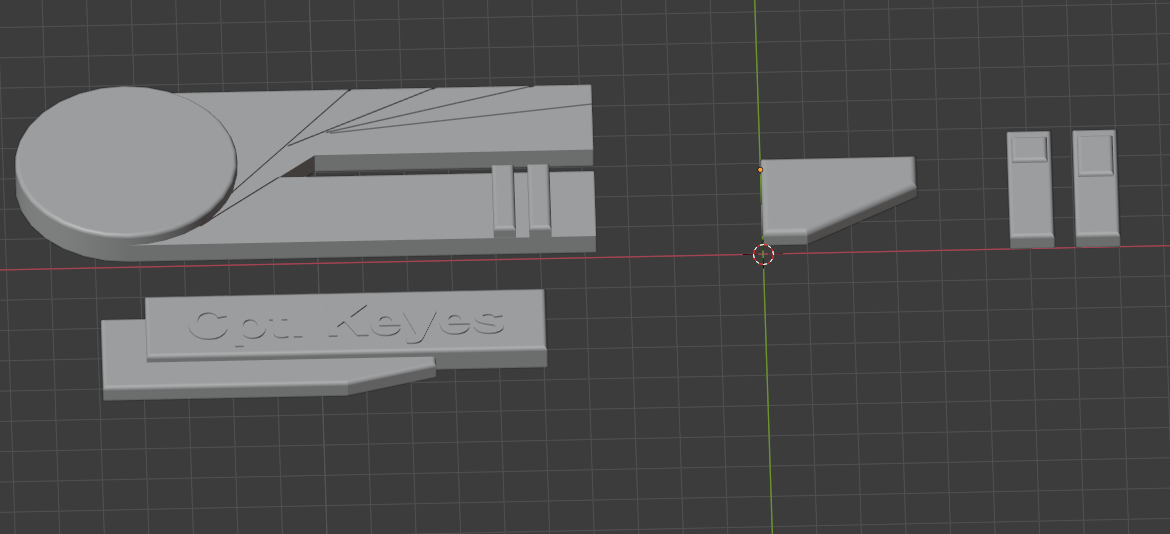Select the Cpt. Keyes nameplate slab
The image size is (1170, 534).
click(345, 326)
